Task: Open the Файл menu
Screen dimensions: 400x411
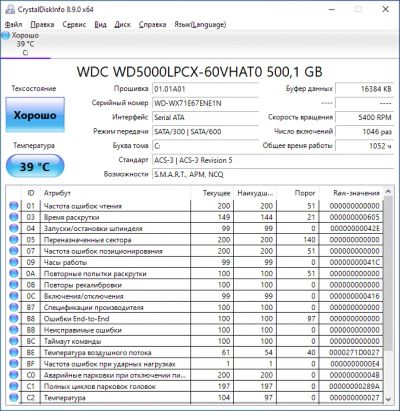Action: [x=14, y=24]
